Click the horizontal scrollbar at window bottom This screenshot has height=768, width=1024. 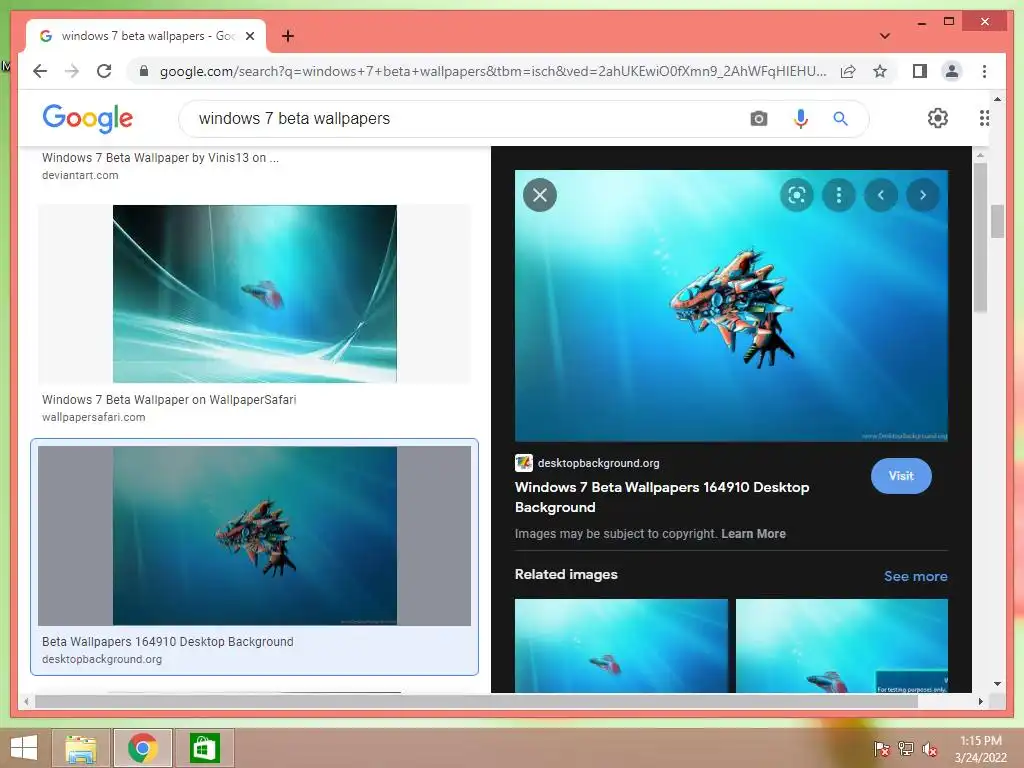coord(477,701)
